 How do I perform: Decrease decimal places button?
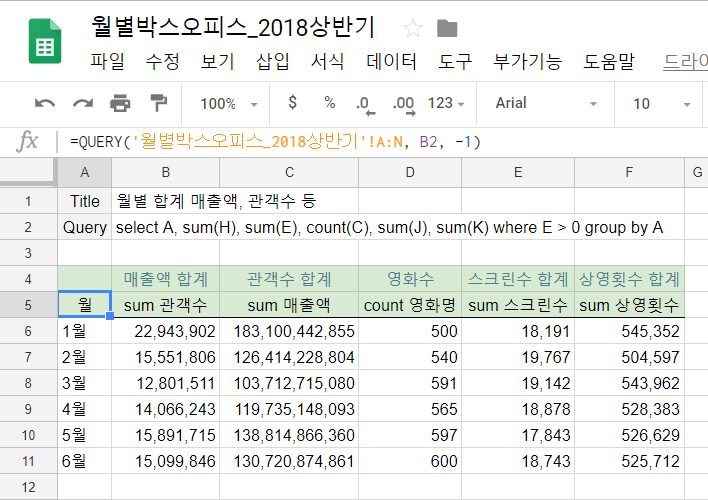point(363,103)
